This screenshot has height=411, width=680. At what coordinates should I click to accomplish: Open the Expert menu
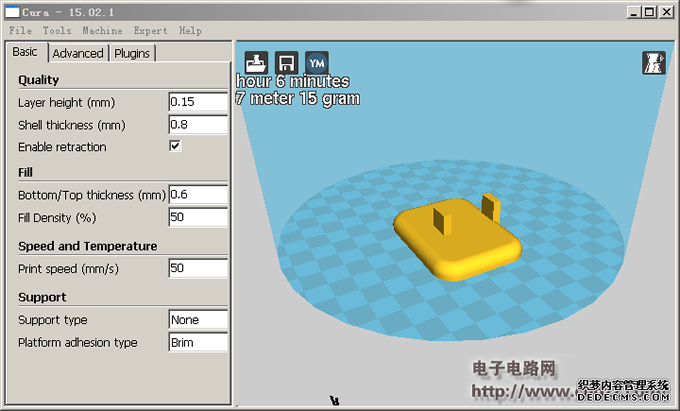click(150, 30)
